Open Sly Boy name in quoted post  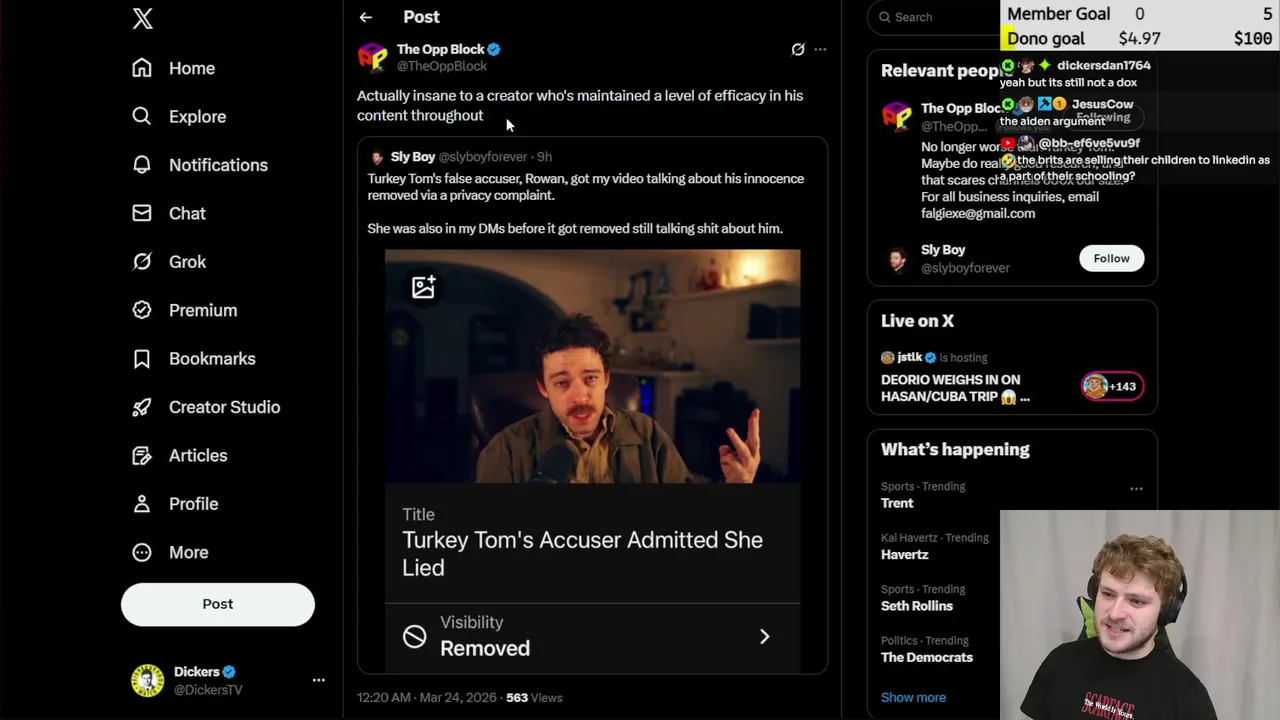click(413, 157)
